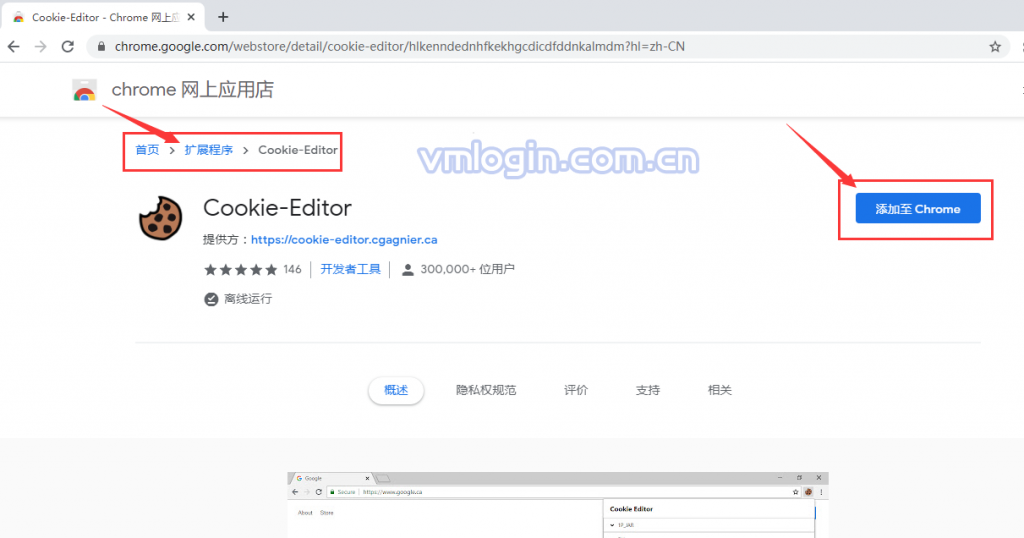1024x538 pixels.
Task: Go back using the browser back arrow
Action: coord(13,46)
